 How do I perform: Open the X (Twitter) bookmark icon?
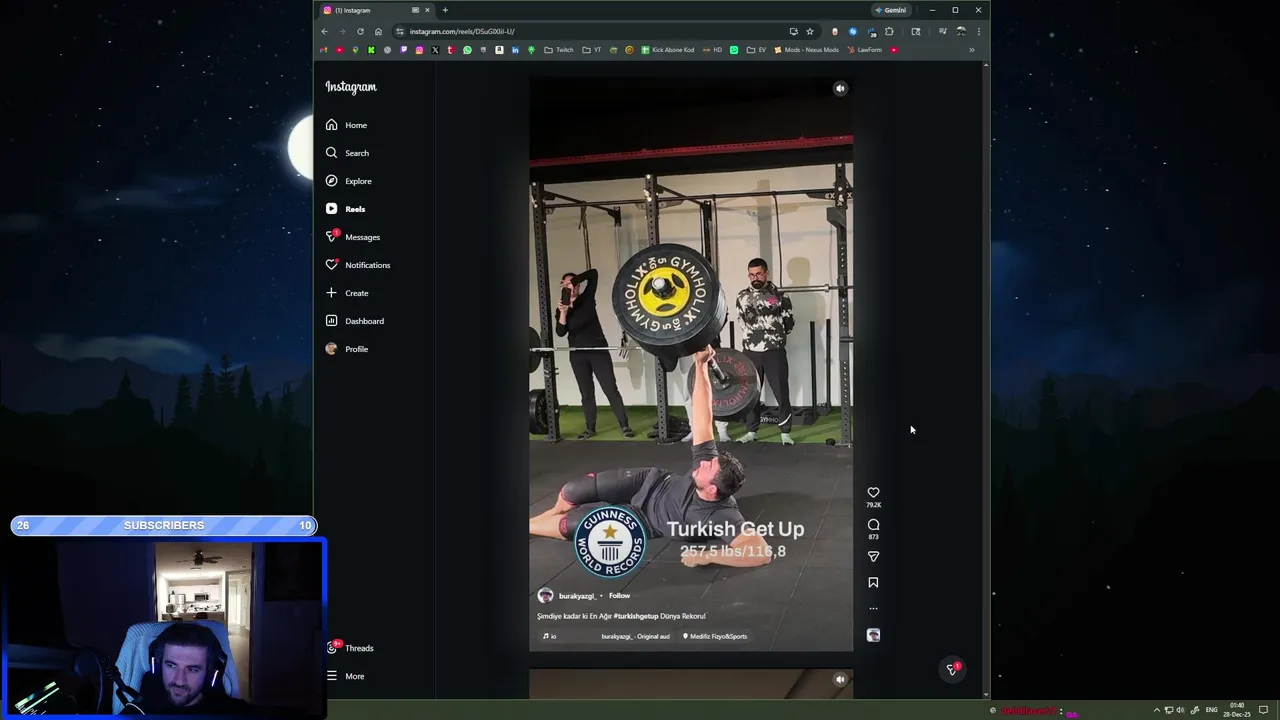[435, 50]
